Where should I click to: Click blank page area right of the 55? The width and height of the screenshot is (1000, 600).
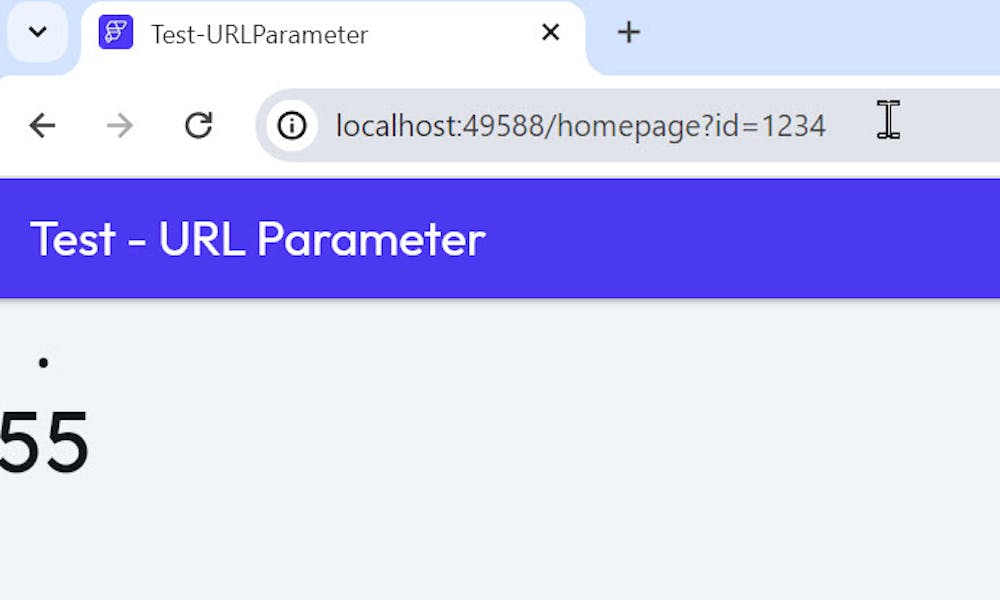click(x=500, y=442)
